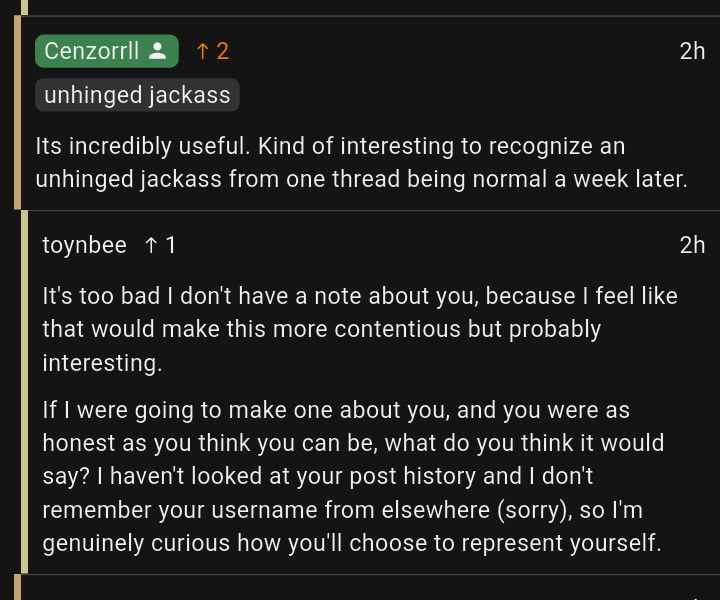Viewport: 720px width, 600px height.
Task: Select toynbee's paragraph starting 'If I were going'
Action: pyautogui.click(x=353, y=476)
